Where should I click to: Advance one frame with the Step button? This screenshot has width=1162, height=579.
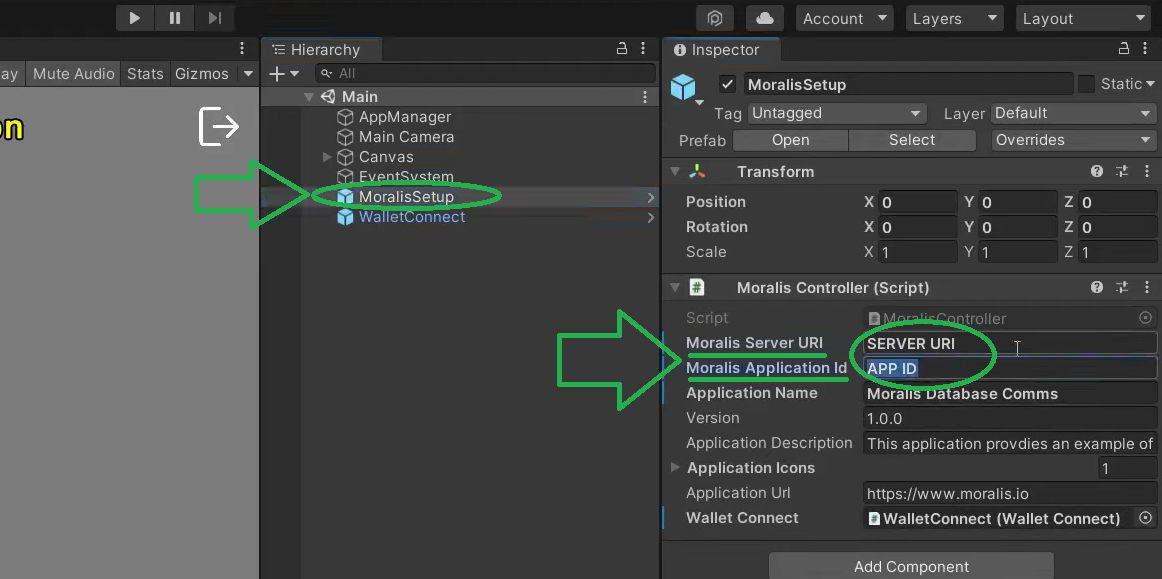tap(215, 18)
